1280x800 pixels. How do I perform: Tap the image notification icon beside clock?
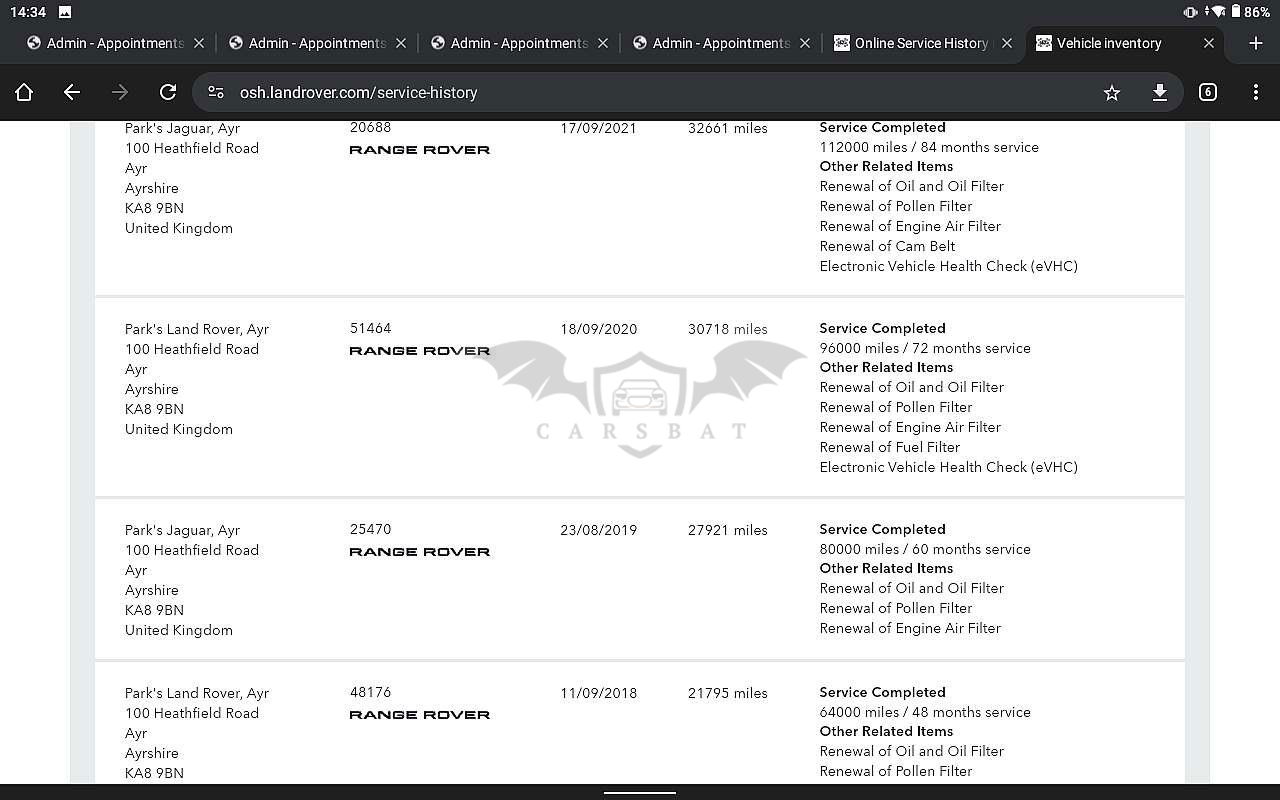click(65, 12)
